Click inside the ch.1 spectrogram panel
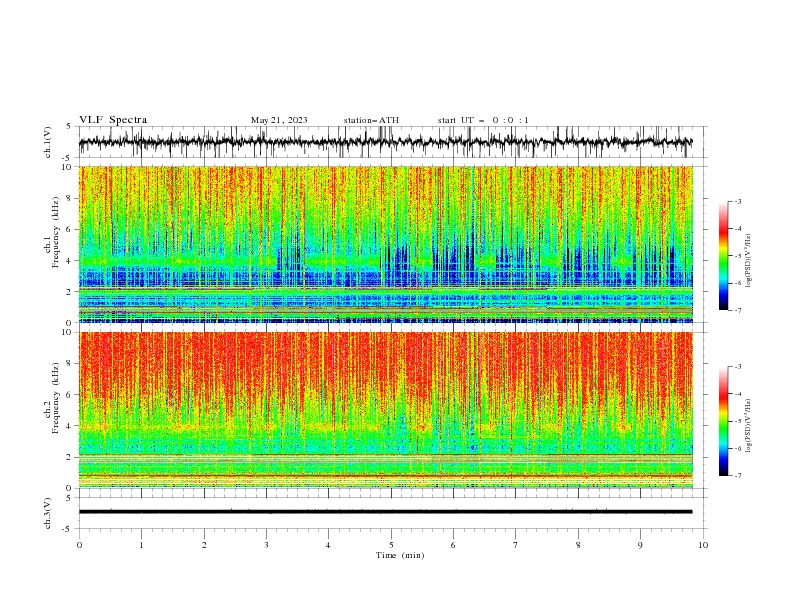 (x=385, y=244)
